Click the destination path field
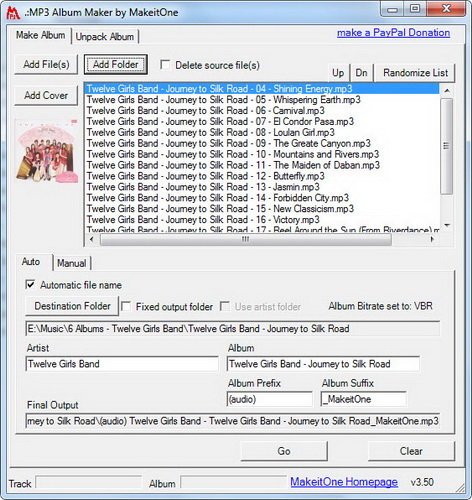The width and height of the screenshot is (472, 500). click(x=233, y=329)
